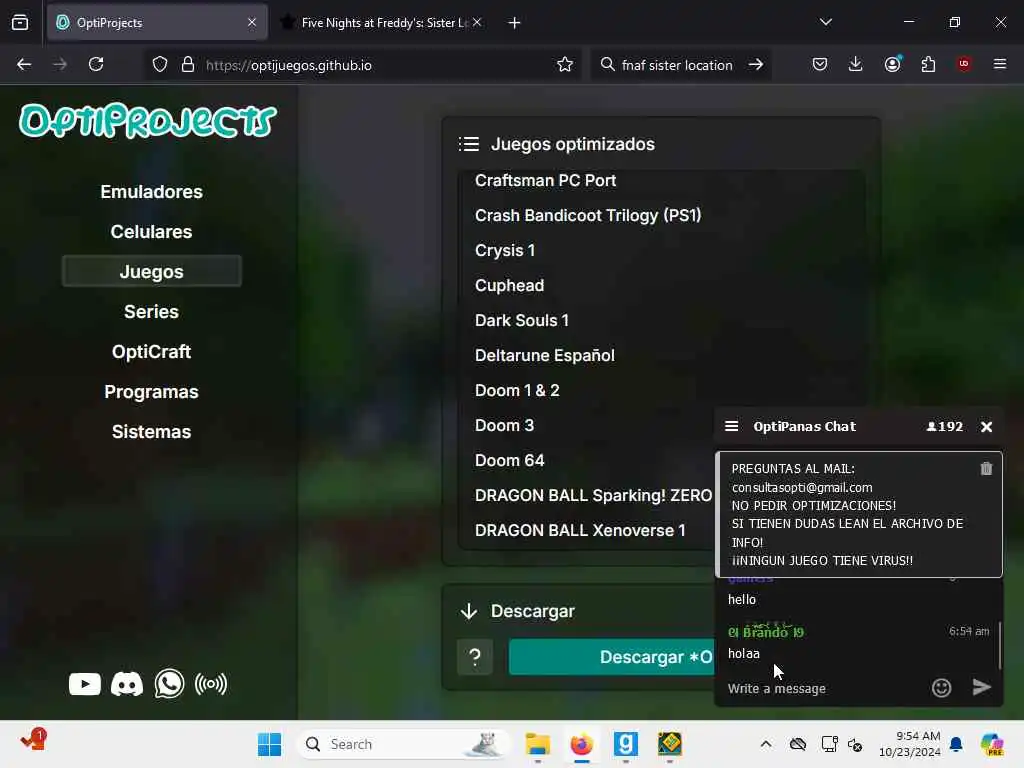Open the WhatsApp group icon
The height and width of the screenshot is (768, 1024).
(x=169, y=684)
